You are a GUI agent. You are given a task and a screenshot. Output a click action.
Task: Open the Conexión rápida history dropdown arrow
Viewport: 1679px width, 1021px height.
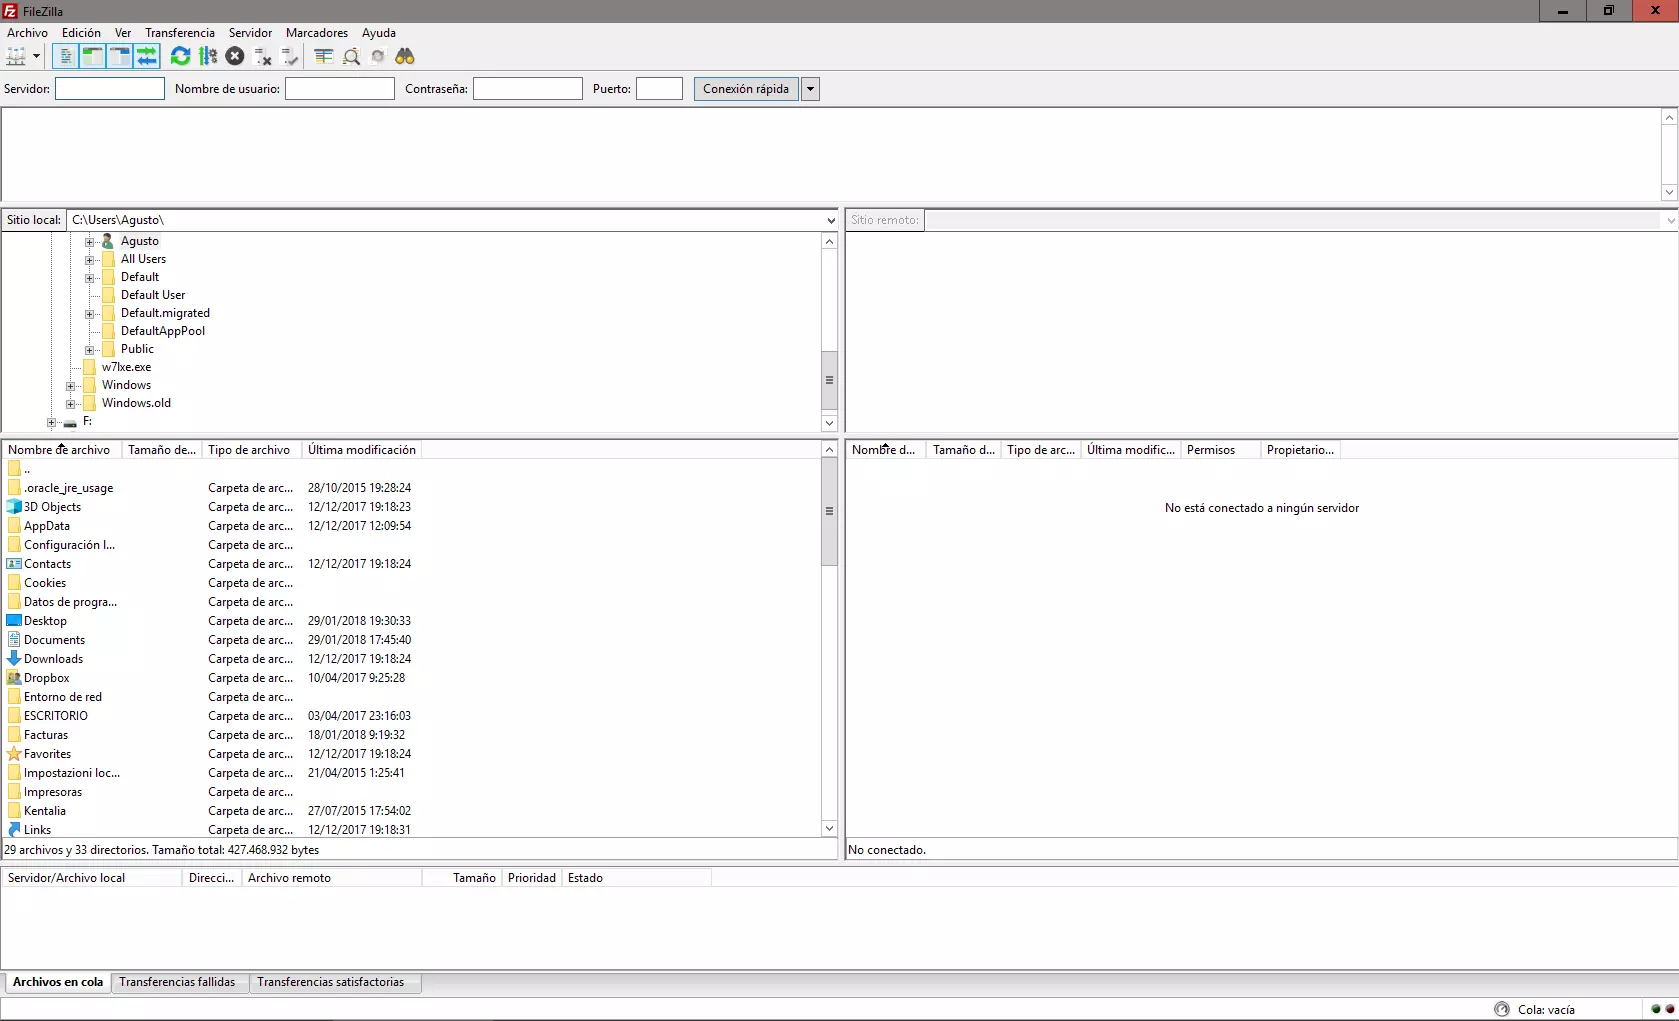[810, 89]
